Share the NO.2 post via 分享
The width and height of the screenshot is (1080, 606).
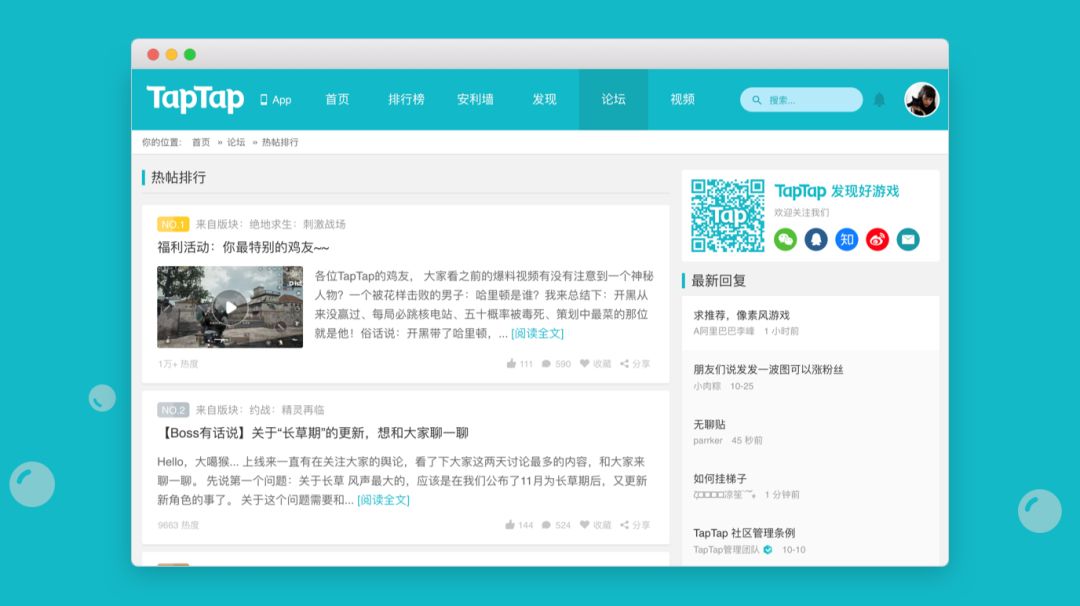point(635,525)
